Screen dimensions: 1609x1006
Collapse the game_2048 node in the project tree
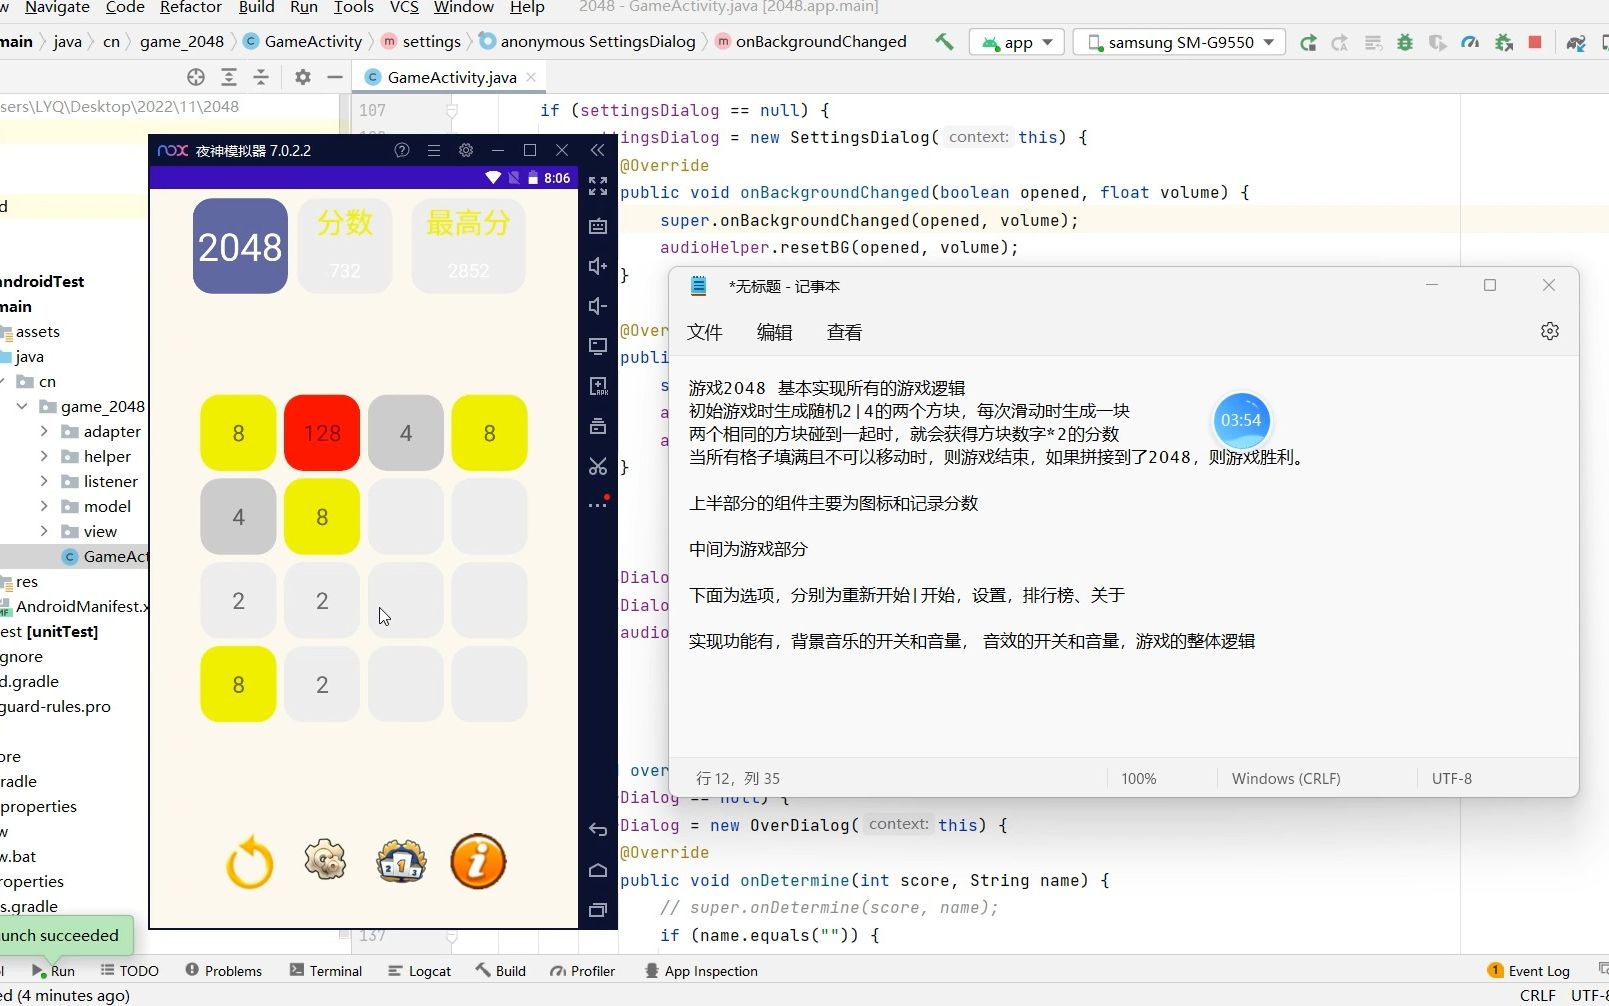click(22, 406)
